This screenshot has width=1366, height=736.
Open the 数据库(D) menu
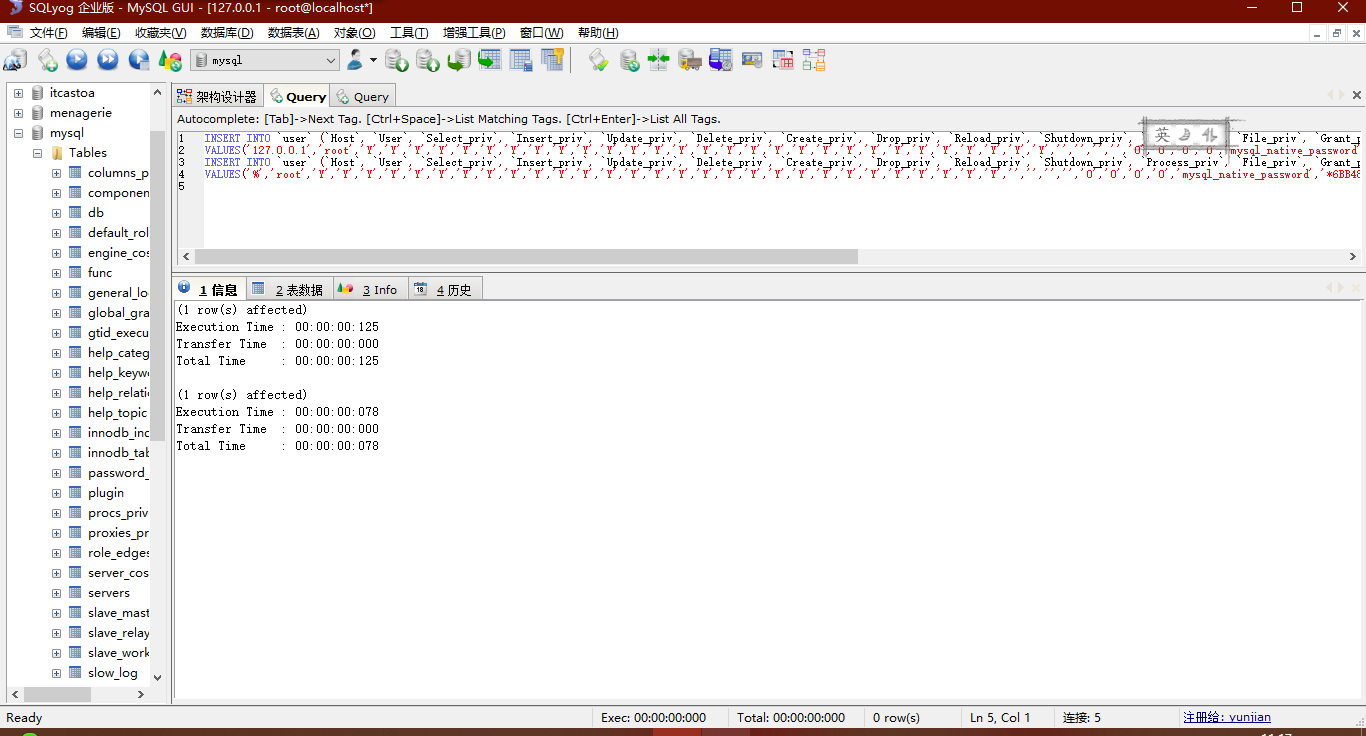click(227, 33)
